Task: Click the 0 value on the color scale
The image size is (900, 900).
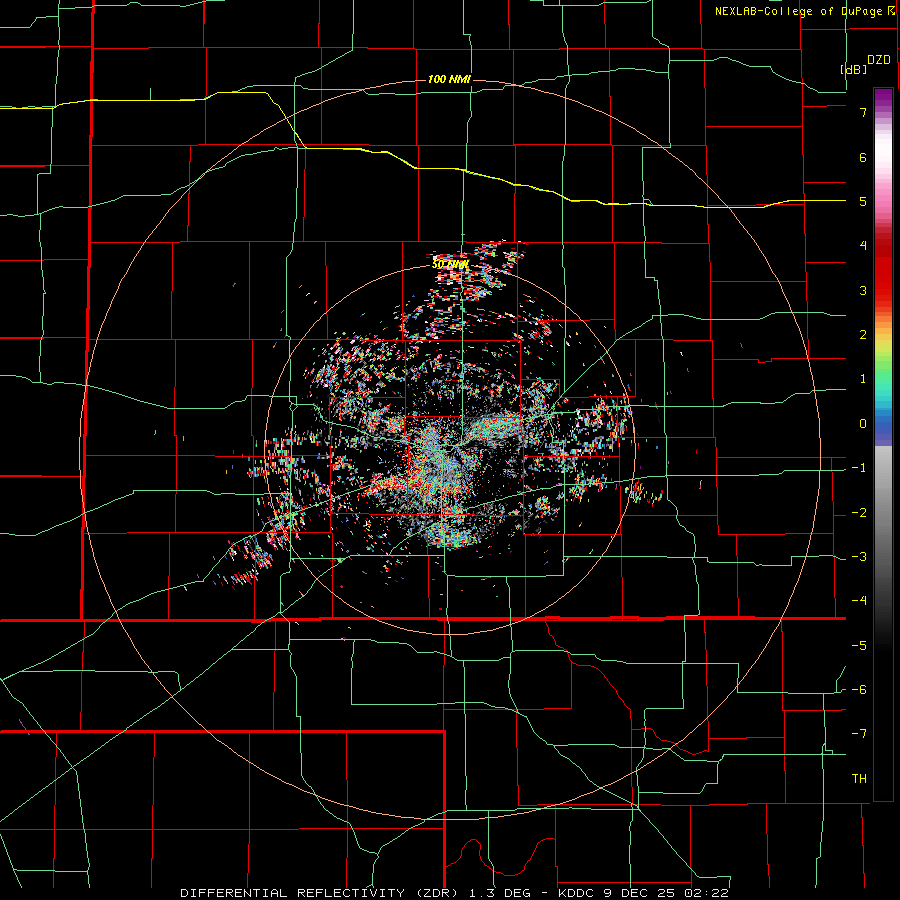Action: 863,424
